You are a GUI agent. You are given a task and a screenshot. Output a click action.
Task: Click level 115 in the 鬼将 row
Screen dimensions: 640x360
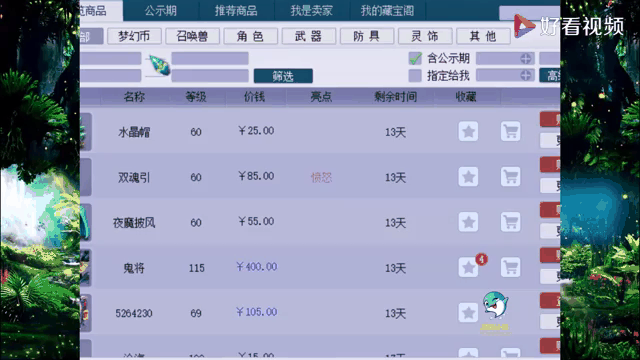click(x=196, y=268)
